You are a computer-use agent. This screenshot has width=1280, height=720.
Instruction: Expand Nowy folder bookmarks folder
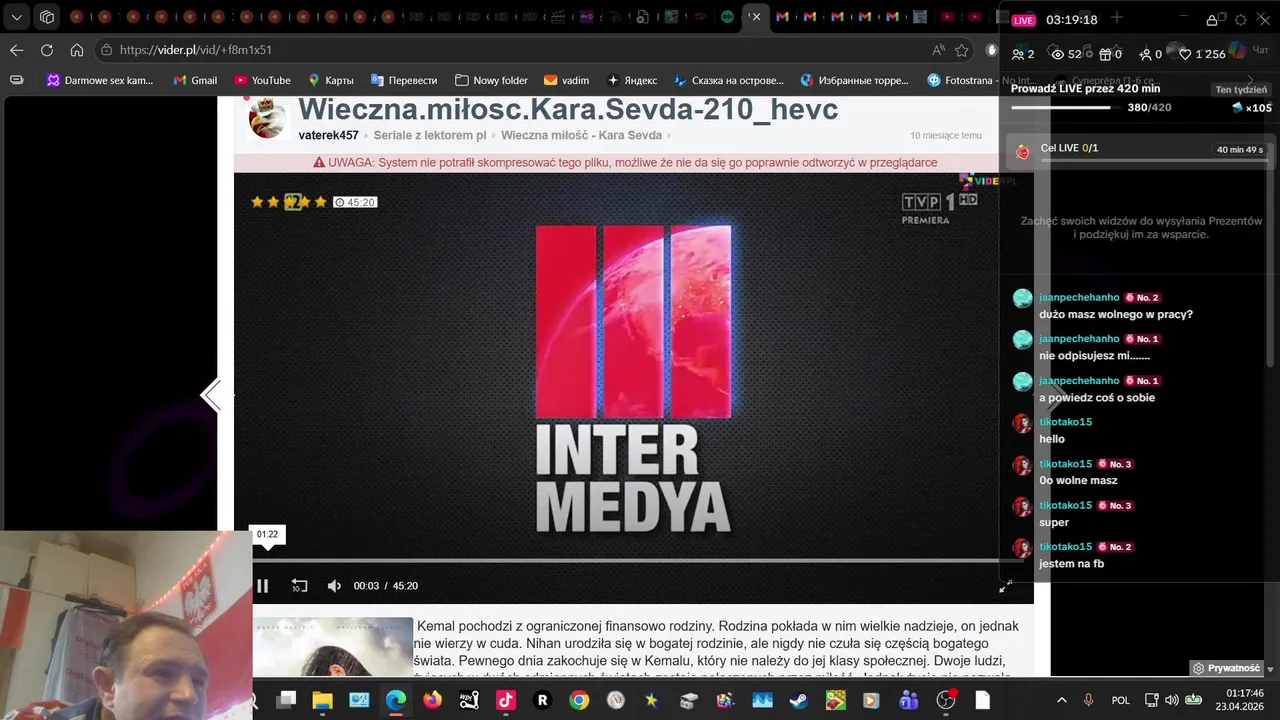tap(491, 80)
